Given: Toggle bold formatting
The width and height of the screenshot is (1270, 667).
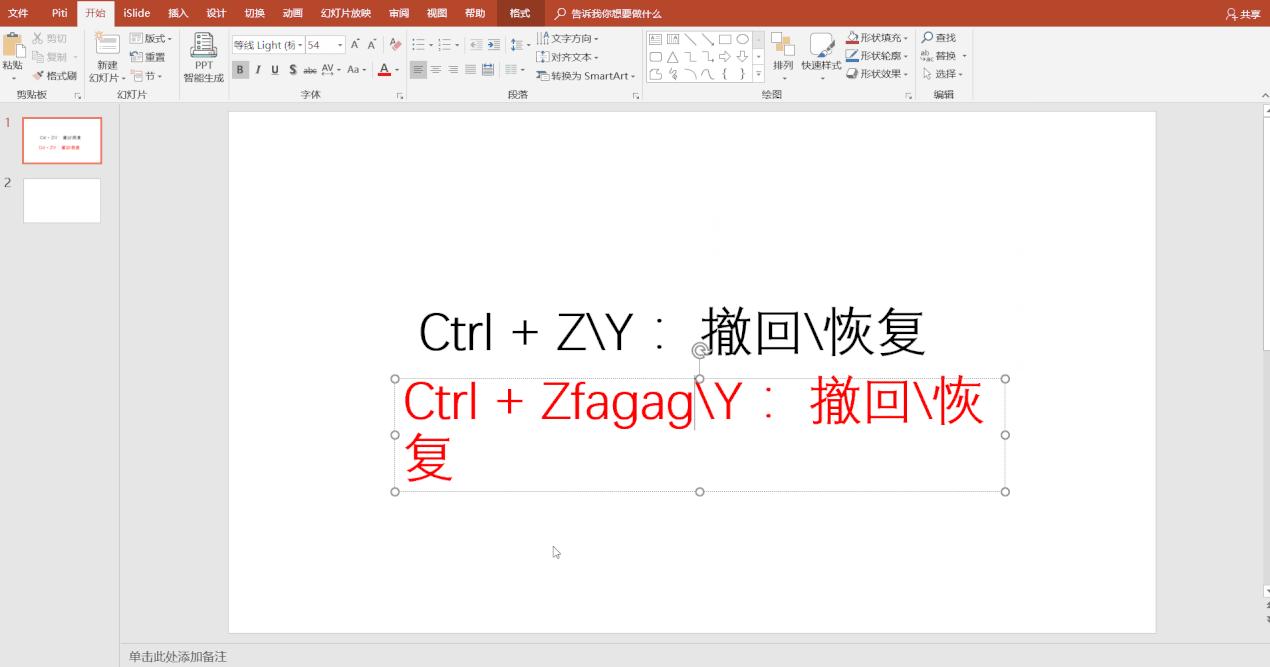Looking at the screenshot, I should tap(239, 69).
